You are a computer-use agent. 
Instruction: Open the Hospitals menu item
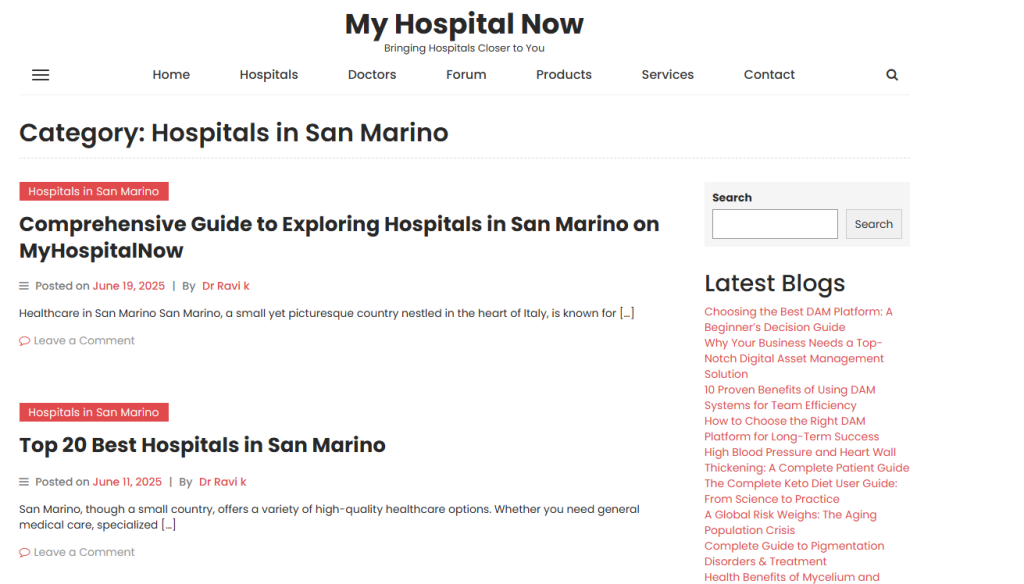pos(268,74)
